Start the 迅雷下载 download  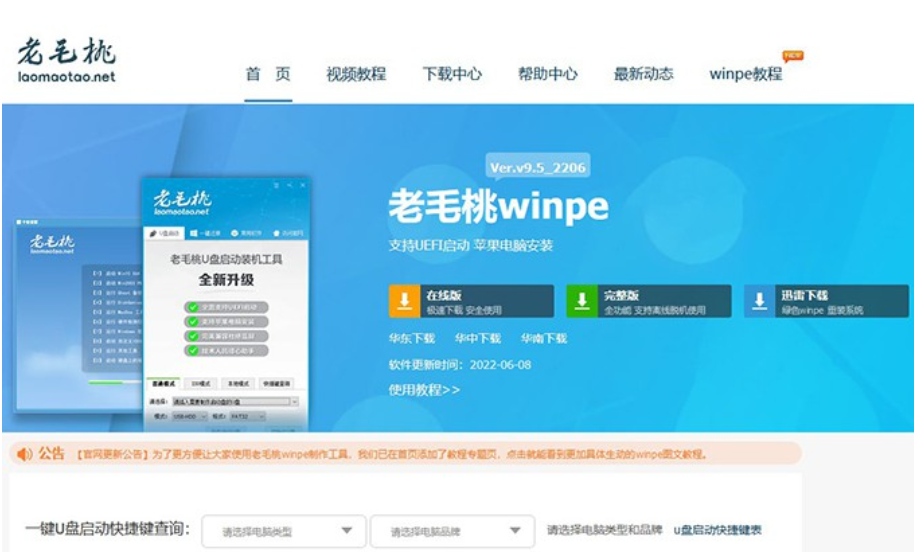[x=826, y=301]
